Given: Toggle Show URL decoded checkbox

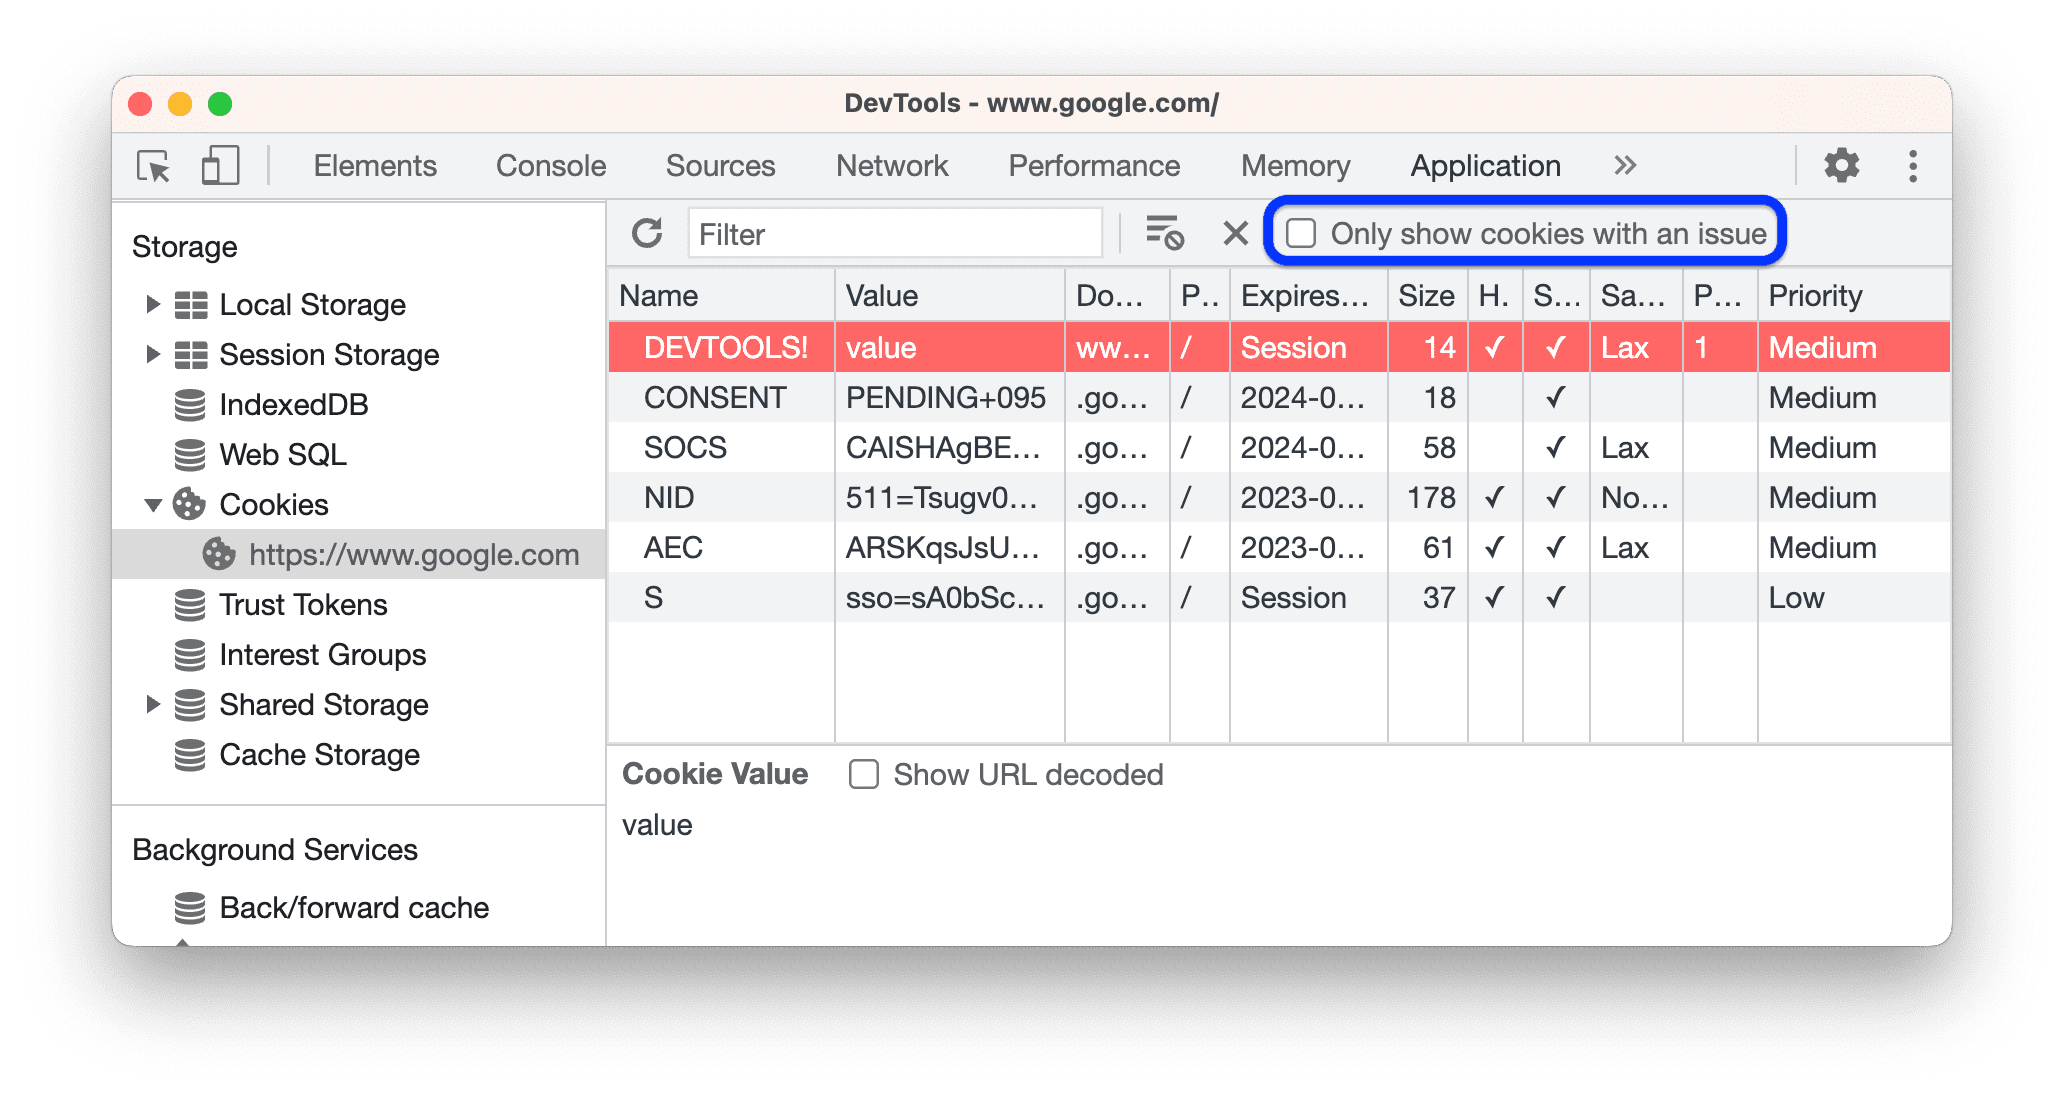Looking at the screenshot, I should click(x=863, y=774).
